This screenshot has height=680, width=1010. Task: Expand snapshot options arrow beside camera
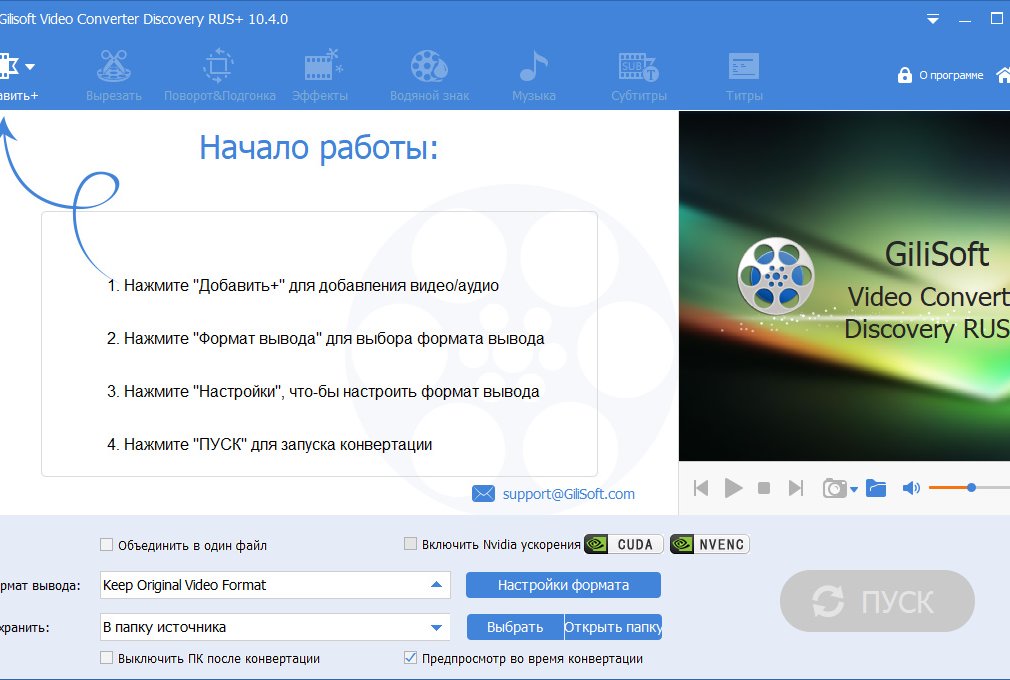(854, 489)
